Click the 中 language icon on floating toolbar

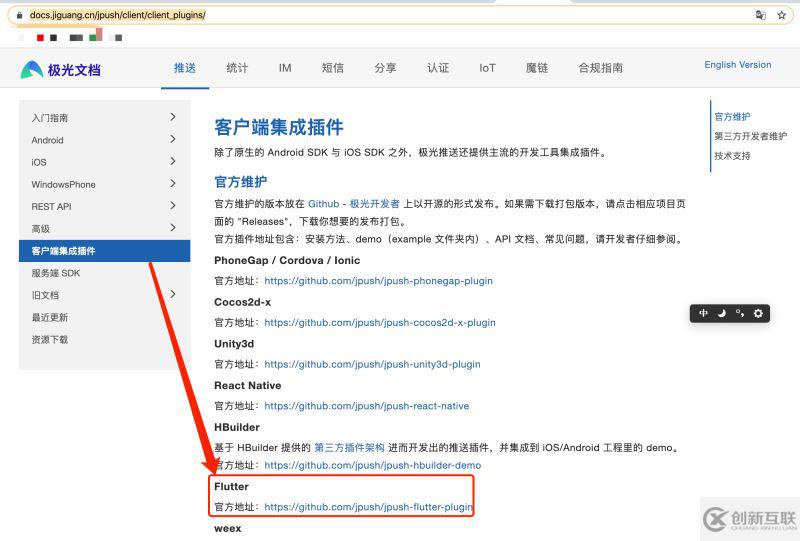click(x=704, y=313)
